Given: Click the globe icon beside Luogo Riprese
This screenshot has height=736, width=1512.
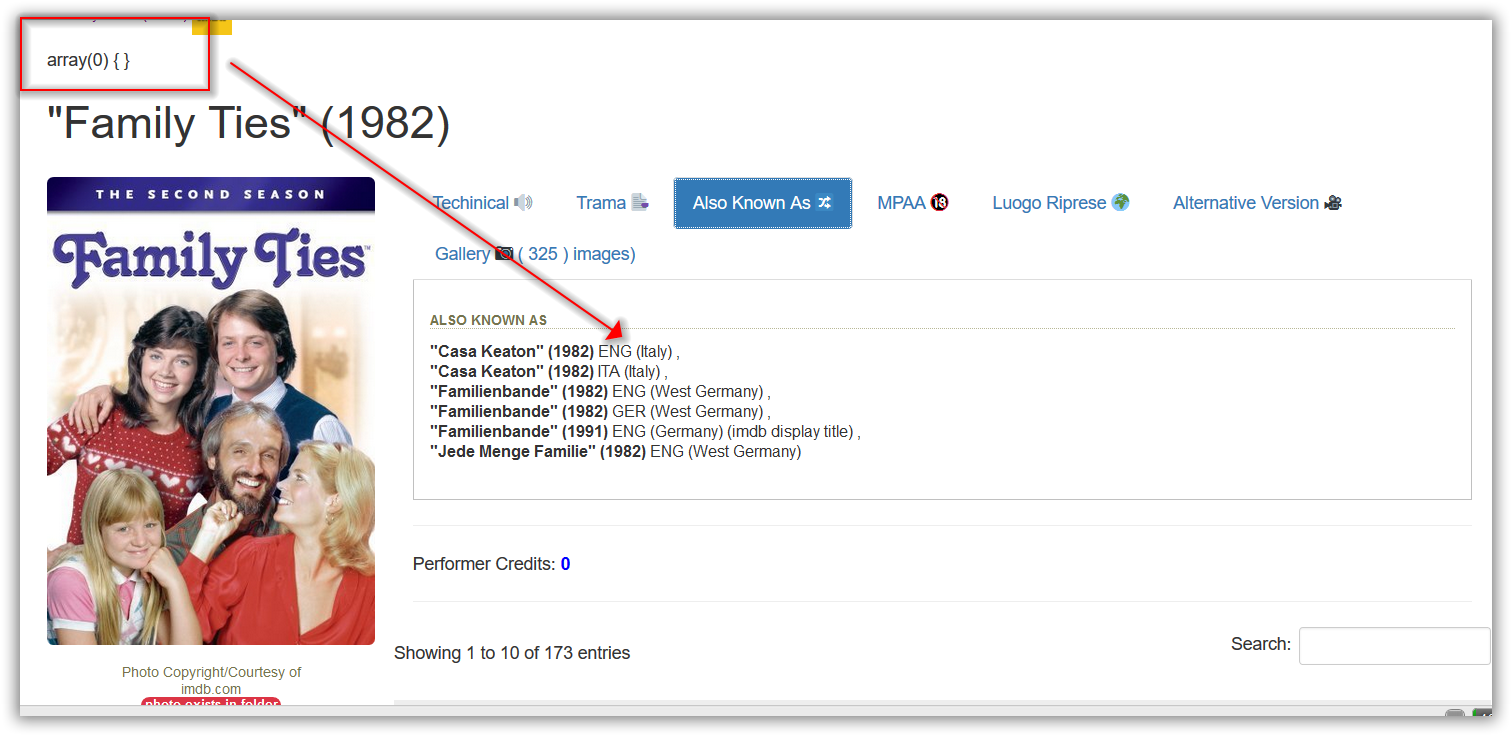Looking at the screenshot, I should click(x=1120, y=203).
